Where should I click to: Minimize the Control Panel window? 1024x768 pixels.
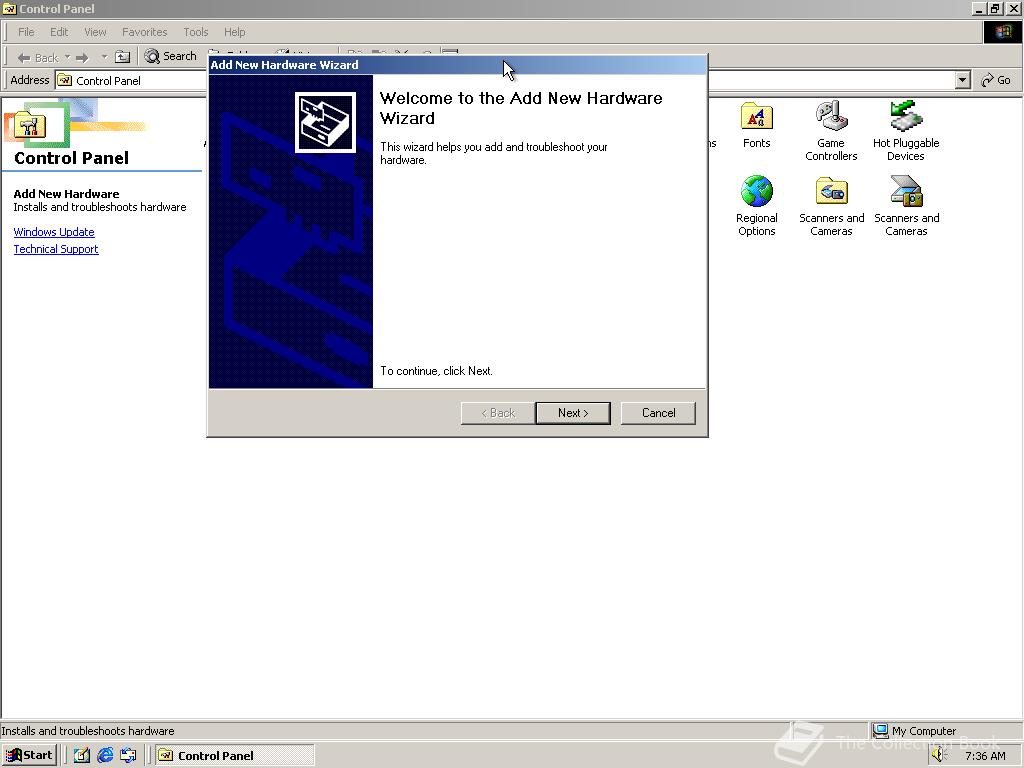[979, 8]
